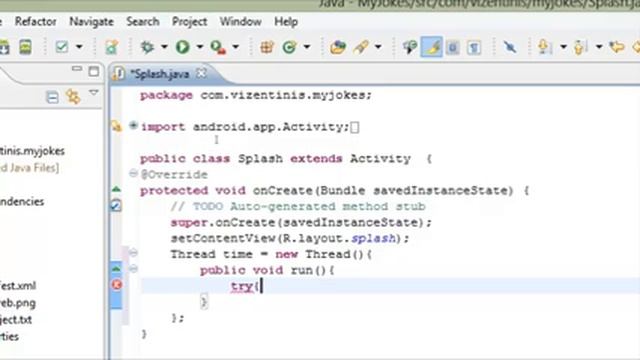Screen dimensions: 640x360
Task: Select the 'ject.txt' file in explorer
Action: tap(16, 320)
